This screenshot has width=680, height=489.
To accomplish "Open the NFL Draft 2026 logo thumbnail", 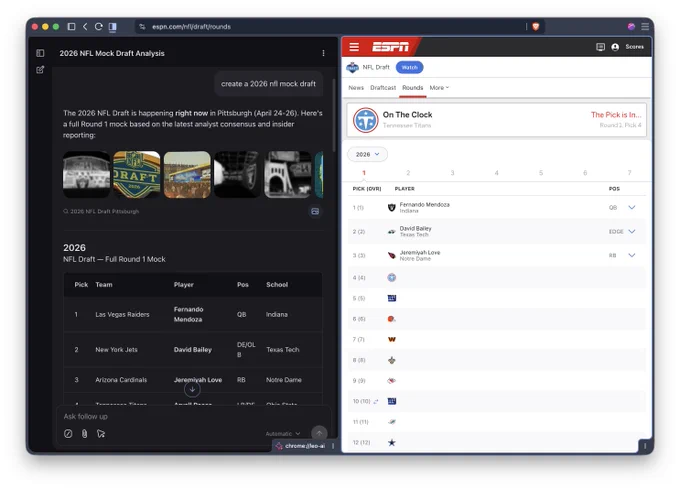I will 137,174.
